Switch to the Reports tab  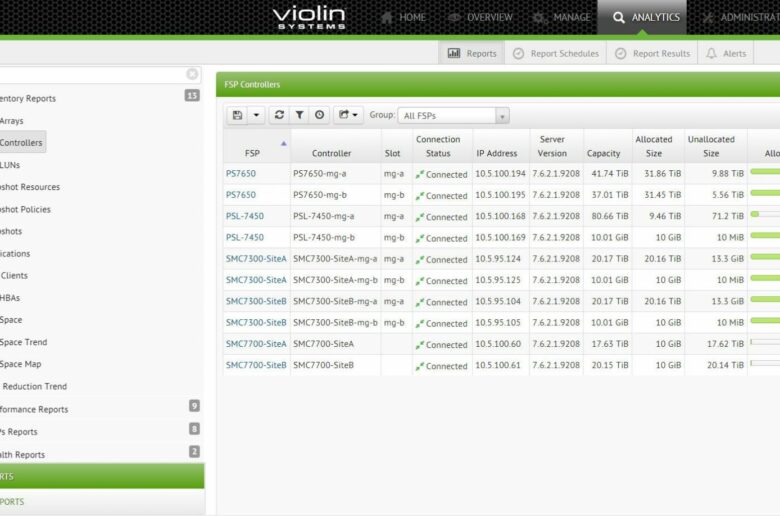(472, 53)
